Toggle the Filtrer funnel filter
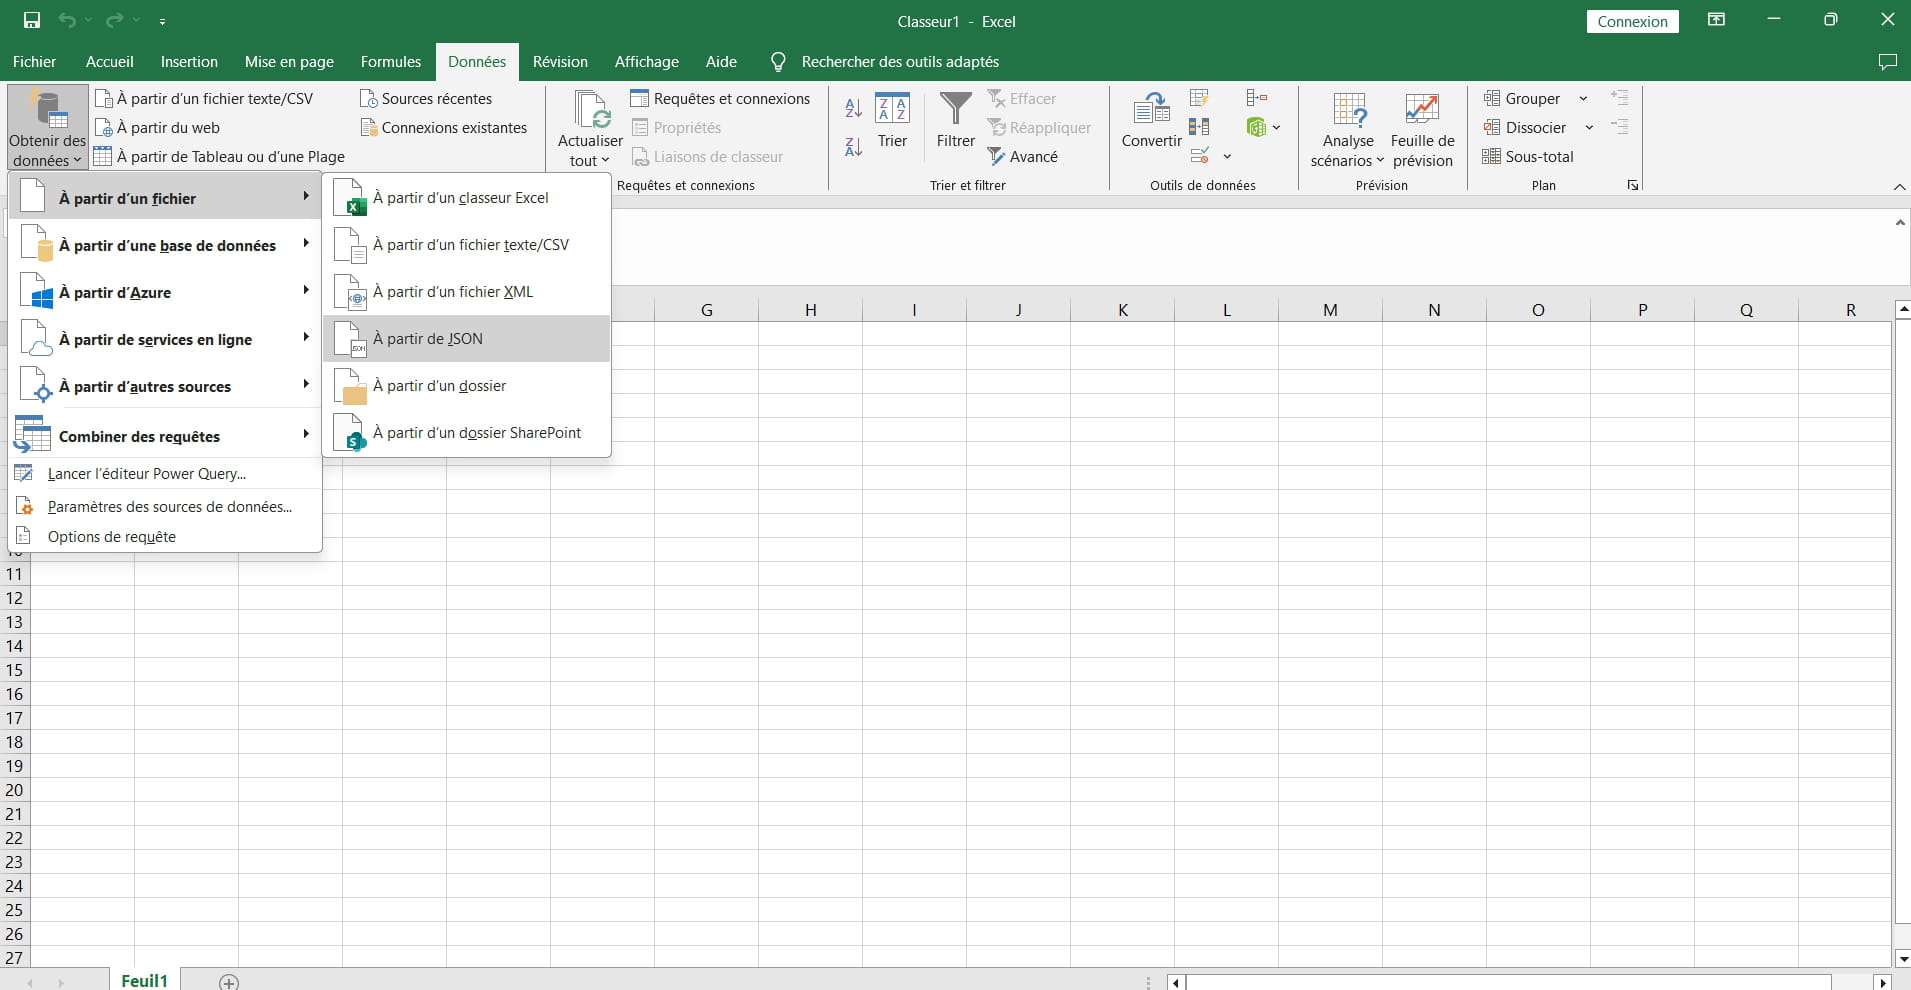1911x990 pixels. click(956, 120)
